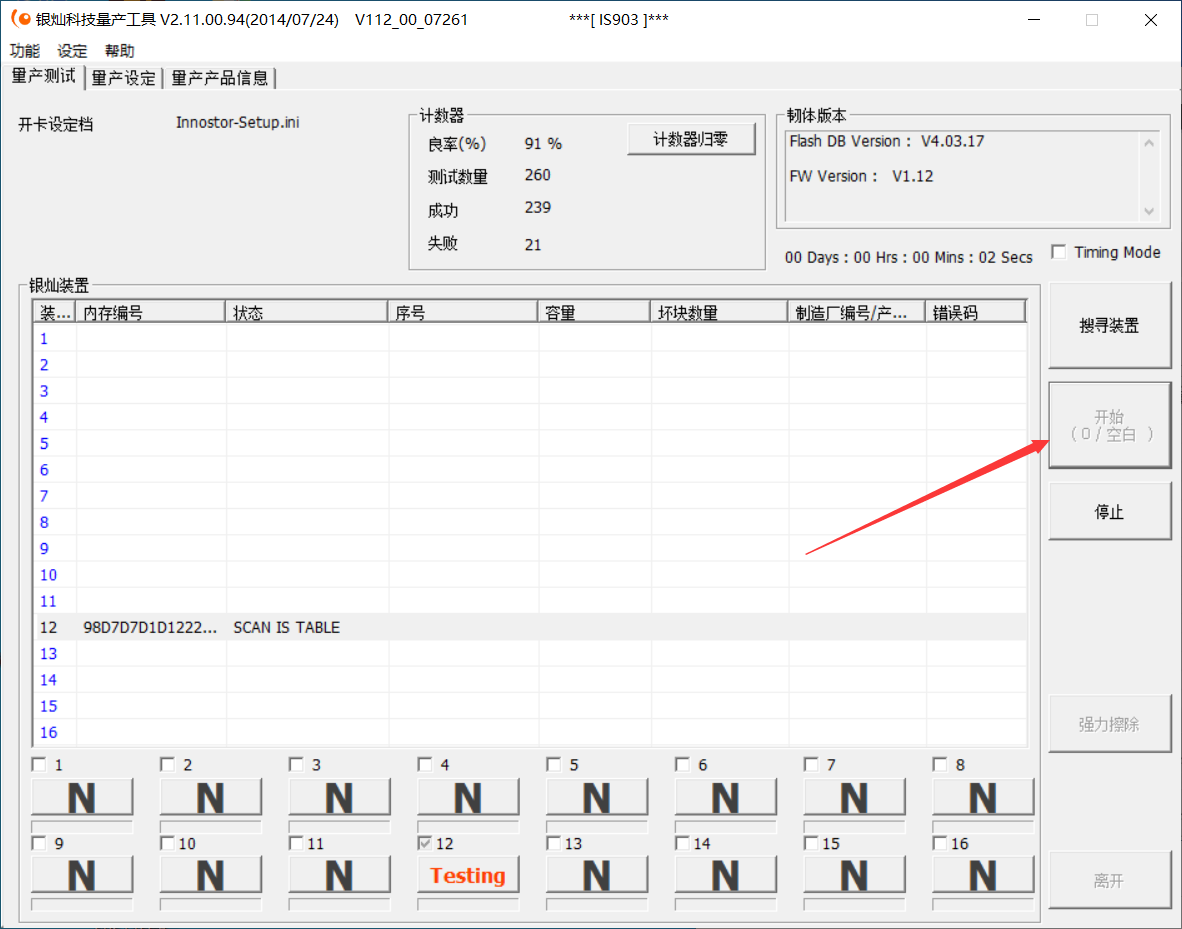
Task: Switch to the 量产测试 tab
Action: click(x=43, y=76)
